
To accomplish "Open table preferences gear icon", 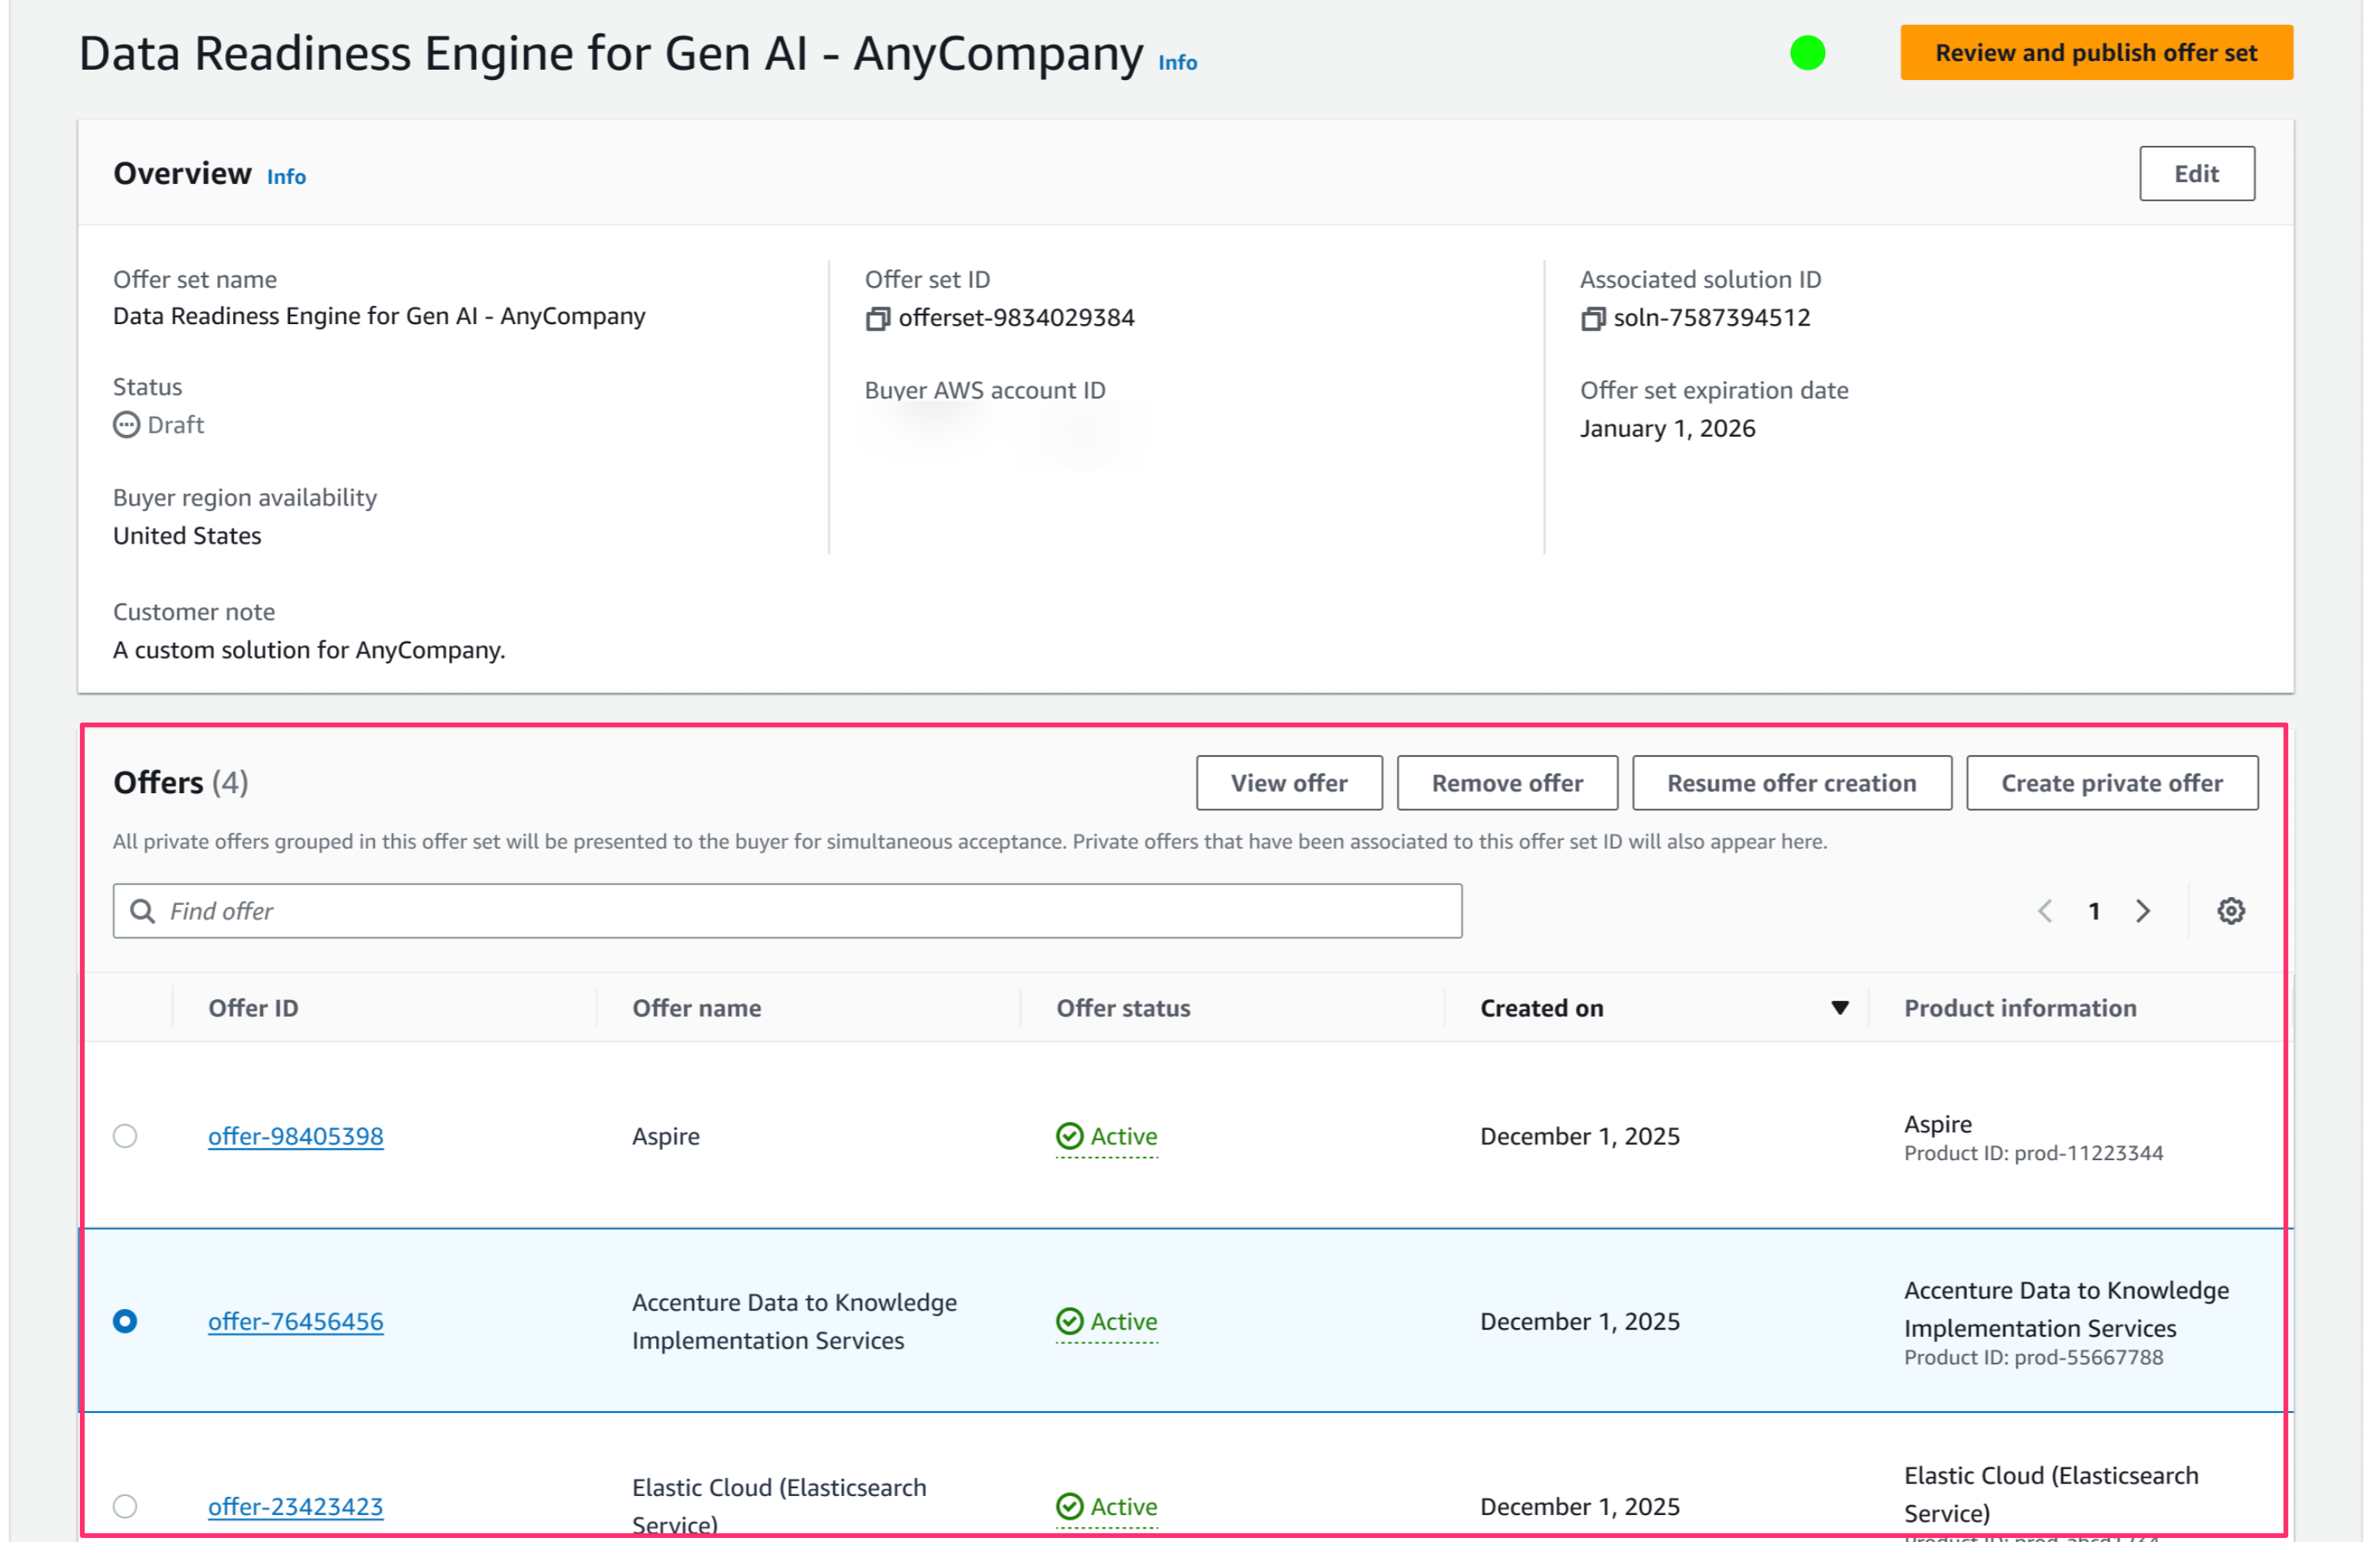I will coord(2230,911).
